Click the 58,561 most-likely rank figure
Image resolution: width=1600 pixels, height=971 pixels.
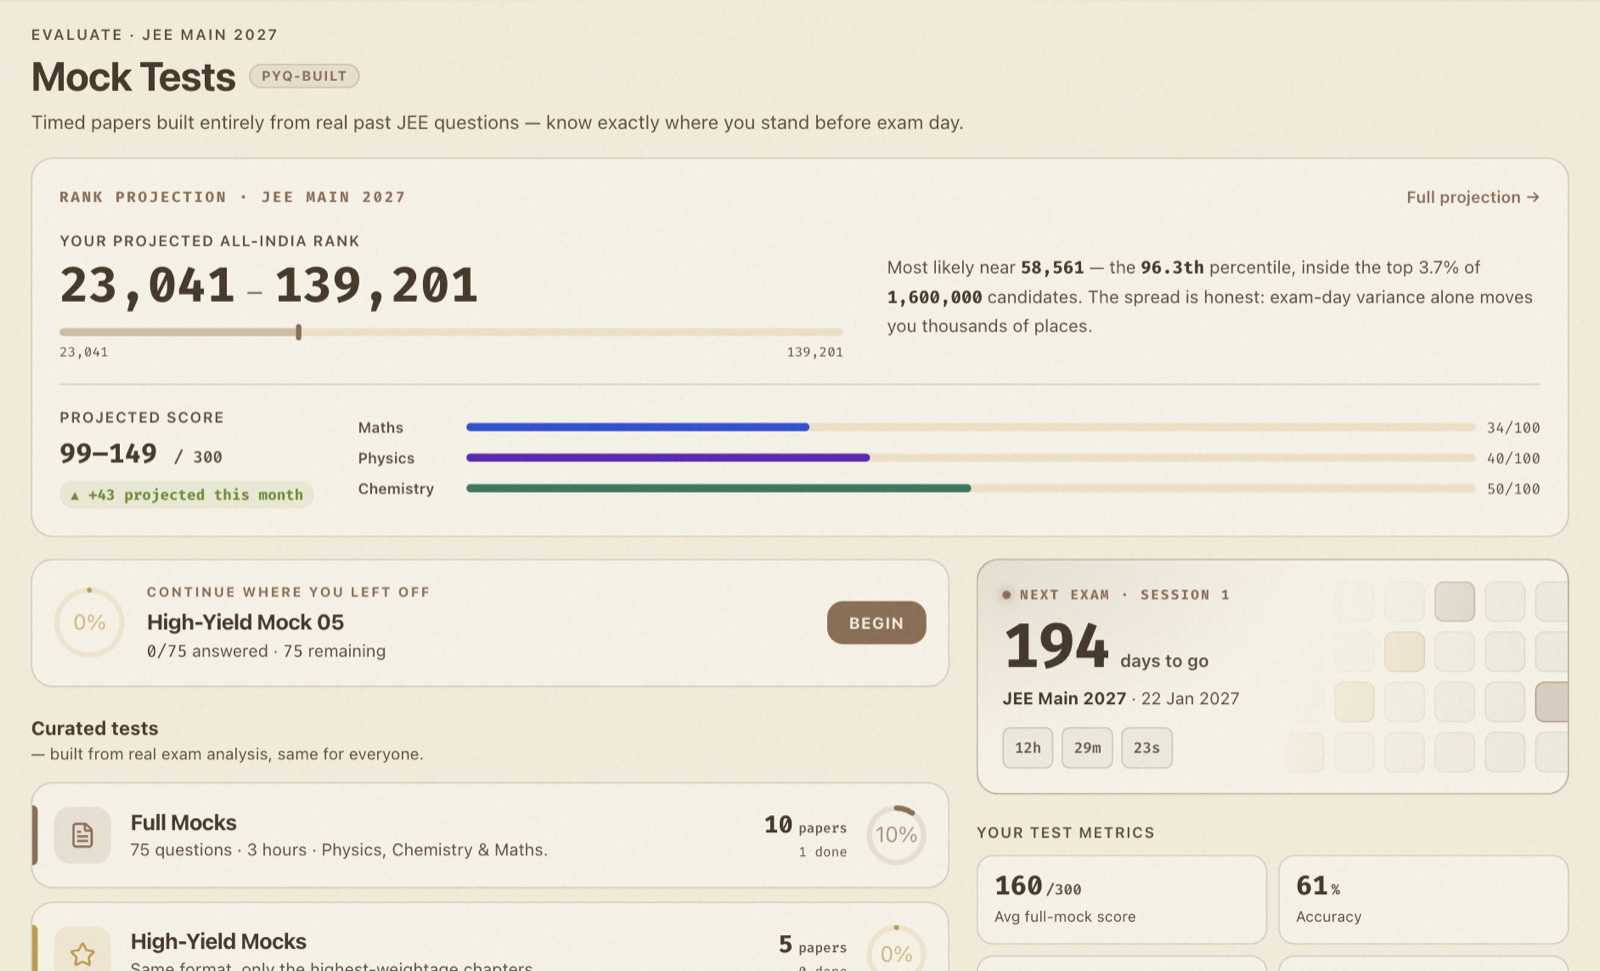[x=1052, y=268]
